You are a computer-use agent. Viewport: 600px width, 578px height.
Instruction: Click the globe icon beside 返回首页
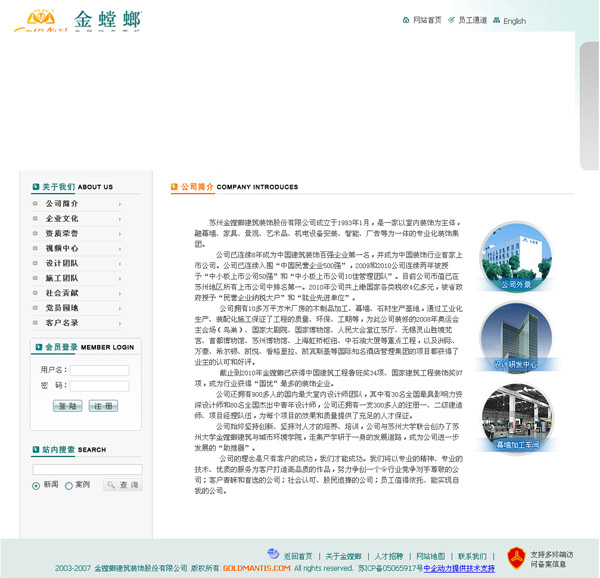point(273,554)
